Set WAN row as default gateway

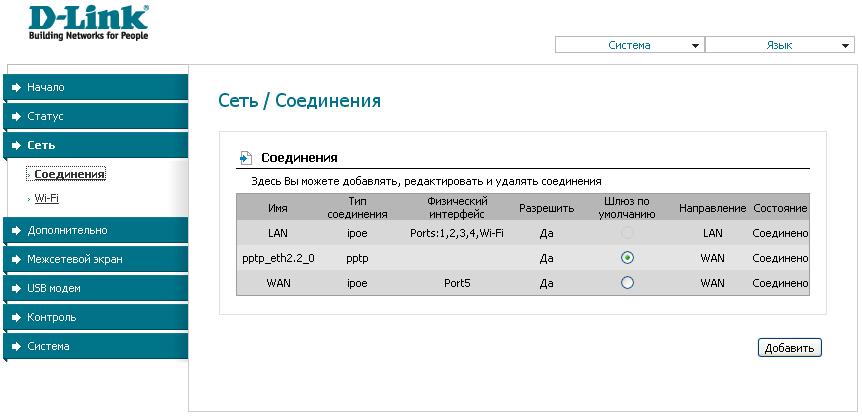pos(627,282)
